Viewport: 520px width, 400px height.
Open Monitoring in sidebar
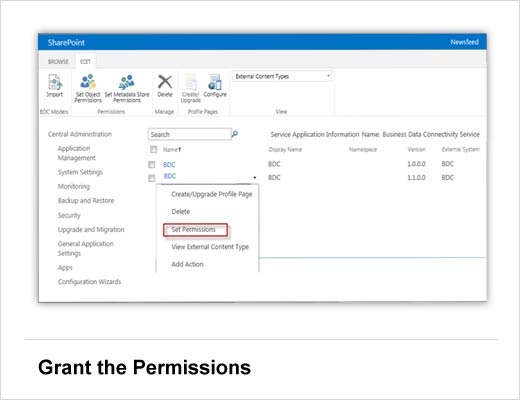pyautogui.click(x=74, y=186)
